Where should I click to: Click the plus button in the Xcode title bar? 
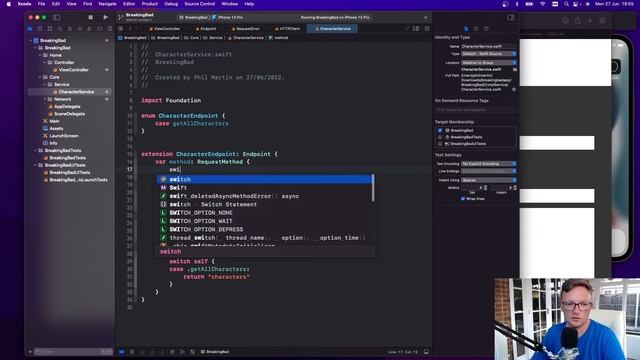click(425, 18)
